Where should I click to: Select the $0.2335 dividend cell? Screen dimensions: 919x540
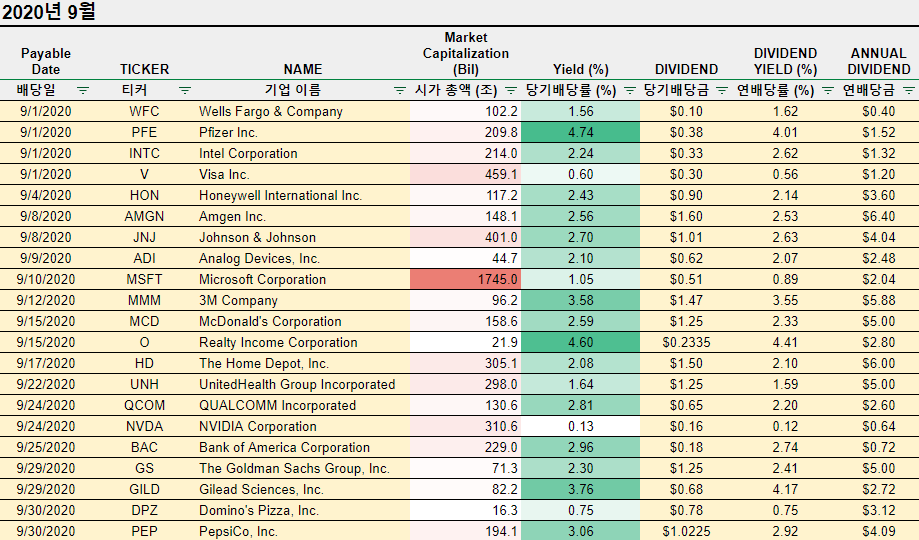(686, 342)
